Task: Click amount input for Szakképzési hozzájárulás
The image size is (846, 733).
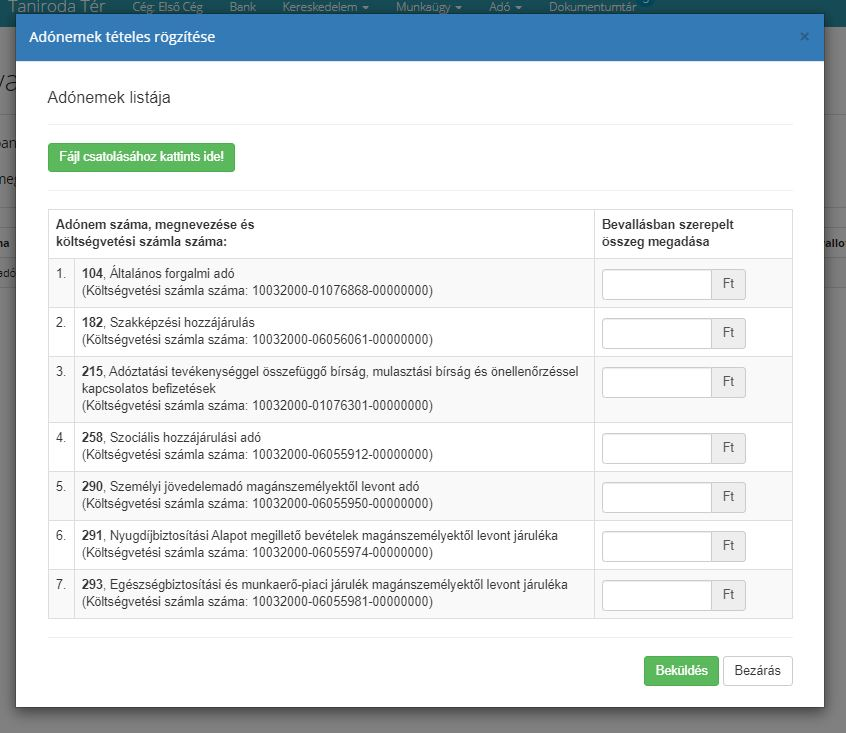Action: (656, 333)
